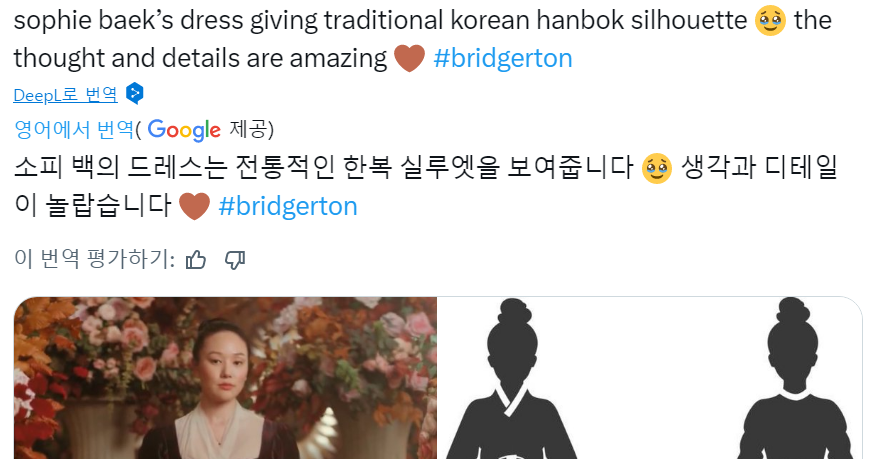Click the brown heart in Korean translation
This screenshot has width=878, height=459.
[x=194, y=206]
